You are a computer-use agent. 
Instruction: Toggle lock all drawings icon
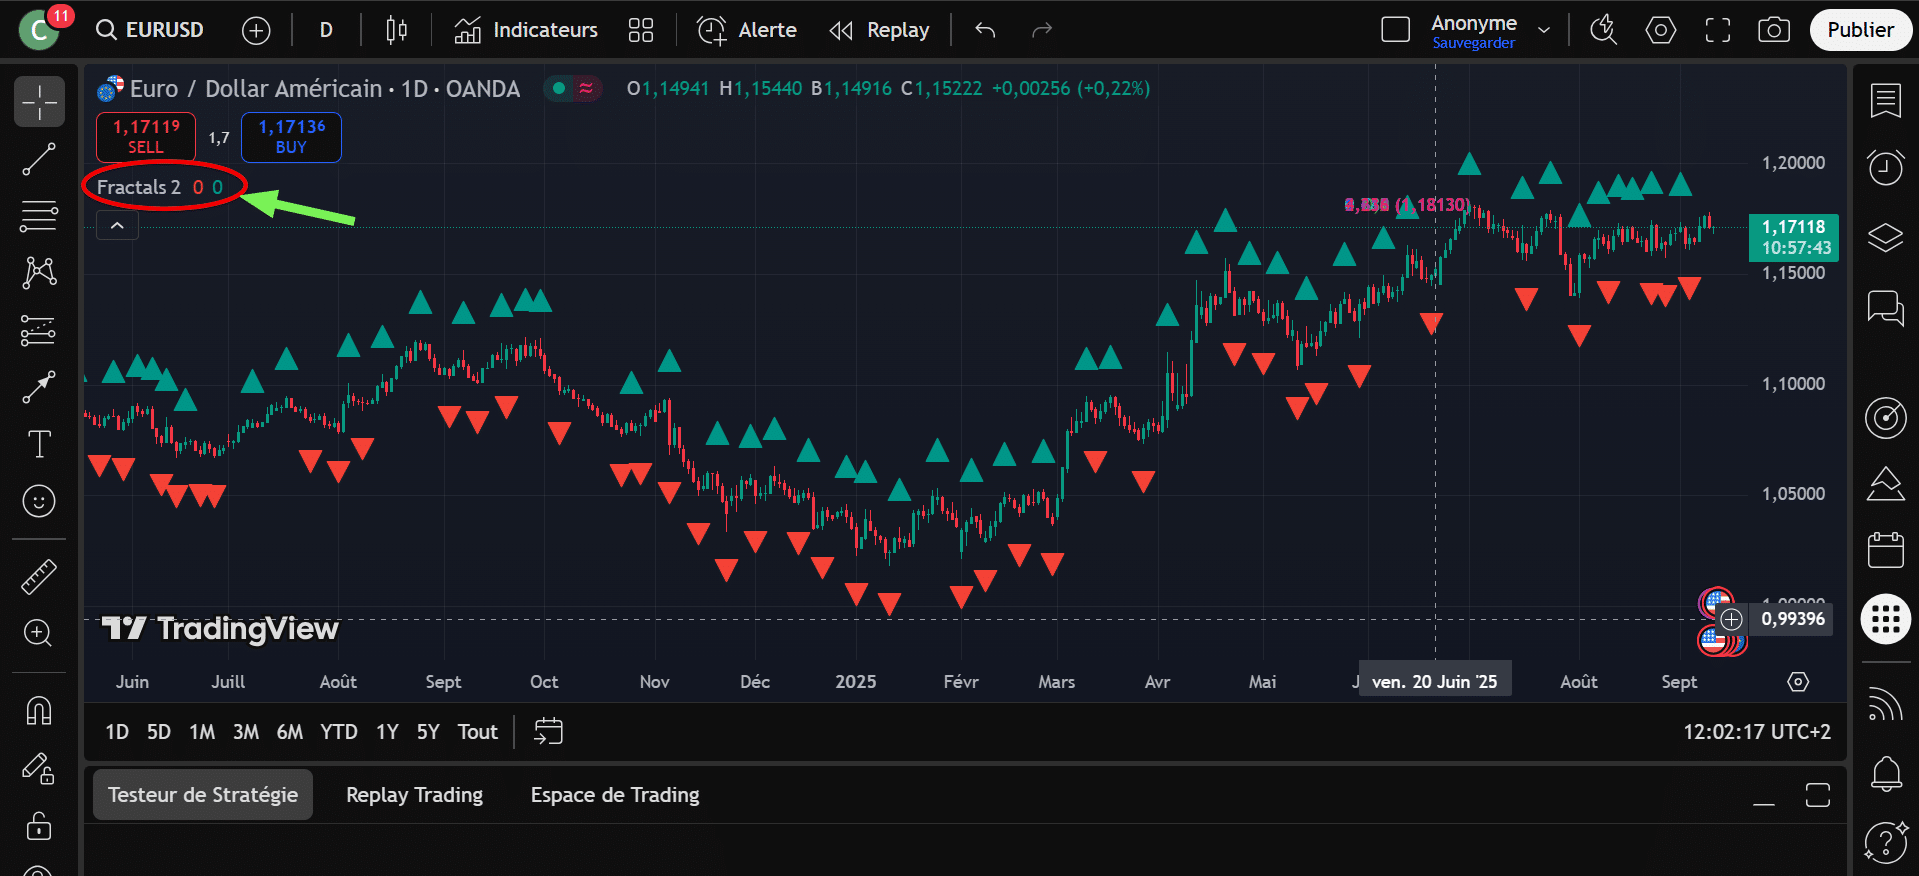[x=39, y=826]
